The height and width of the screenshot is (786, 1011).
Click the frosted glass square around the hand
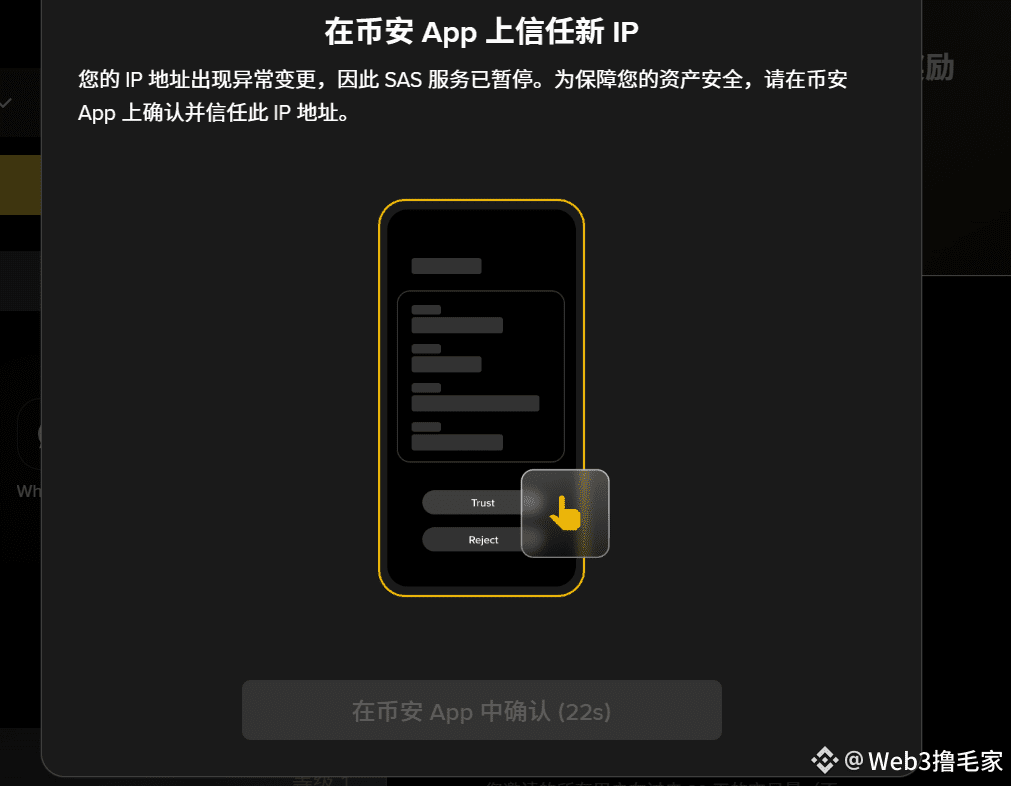(x=565, y=513)
